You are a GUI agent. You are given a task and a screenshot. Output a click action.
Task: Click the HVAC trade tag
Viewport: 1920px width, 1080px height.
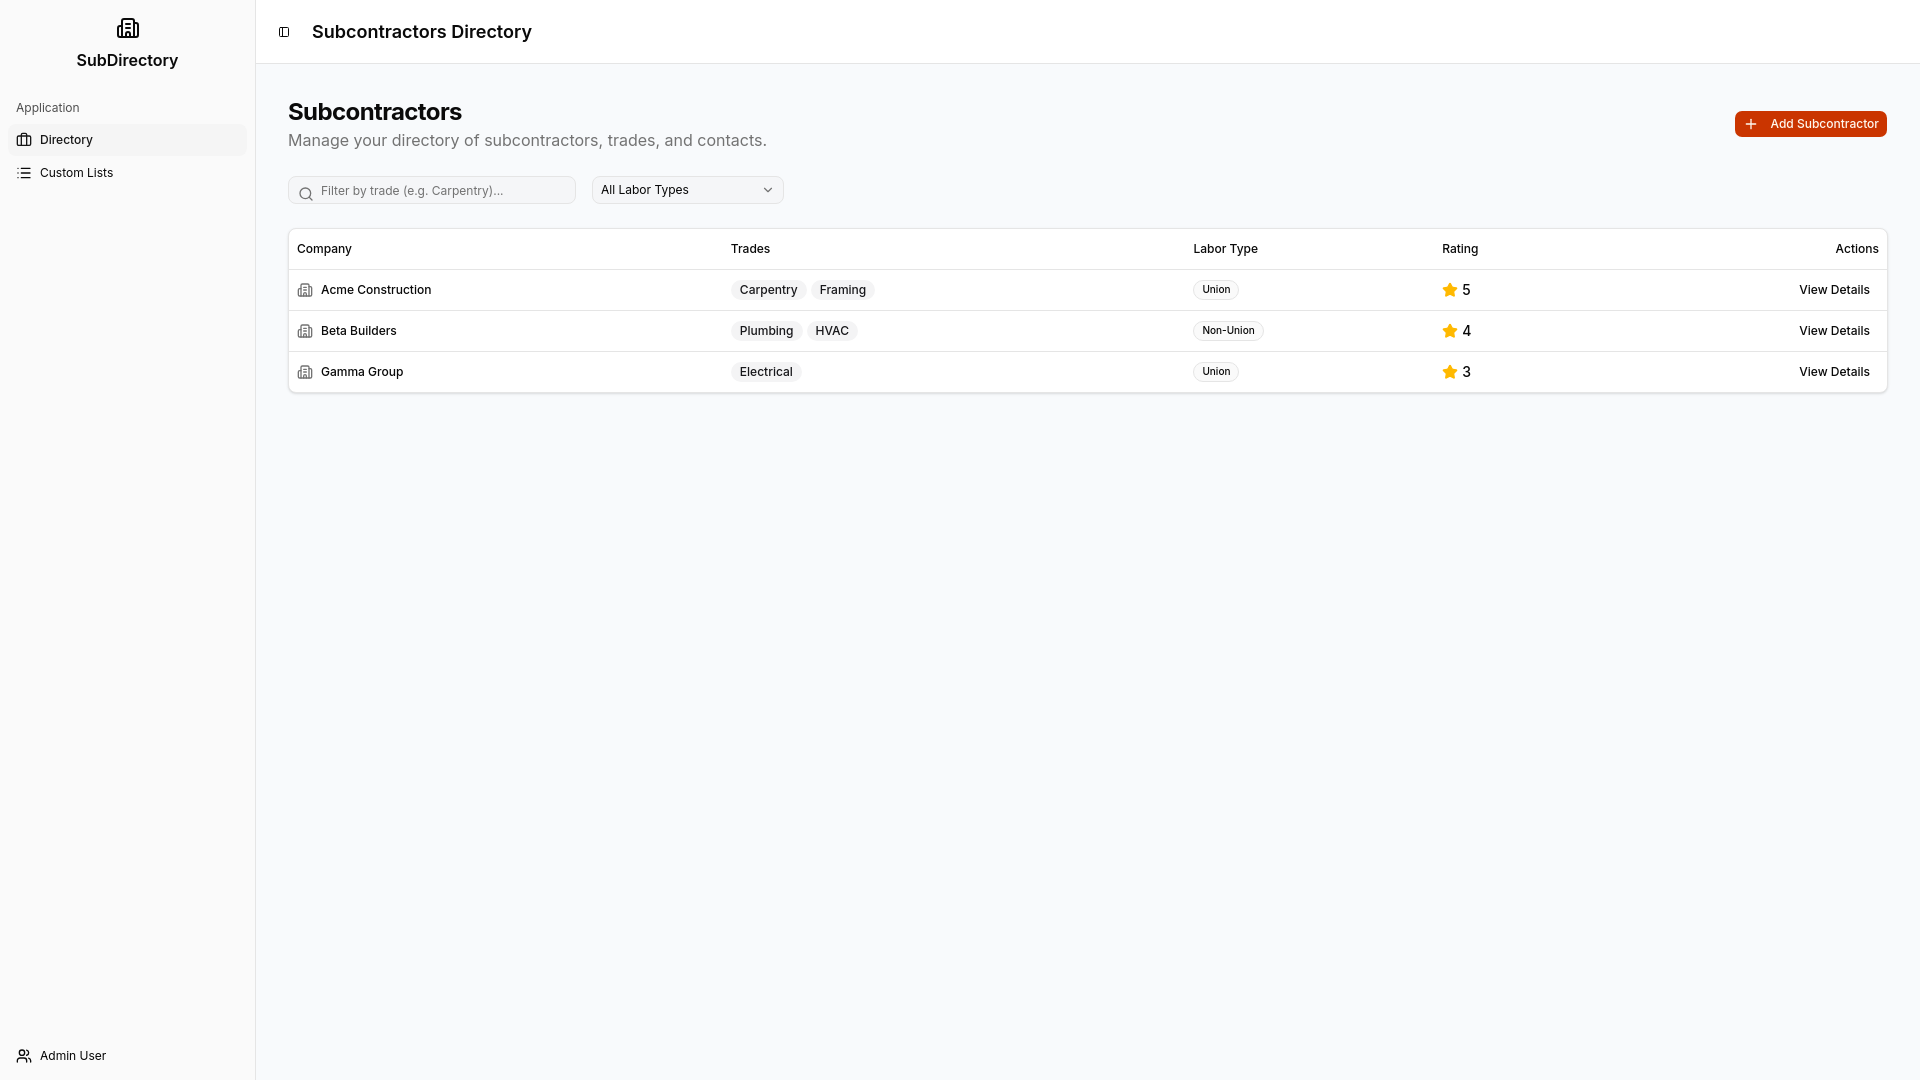tap(832, 331)
